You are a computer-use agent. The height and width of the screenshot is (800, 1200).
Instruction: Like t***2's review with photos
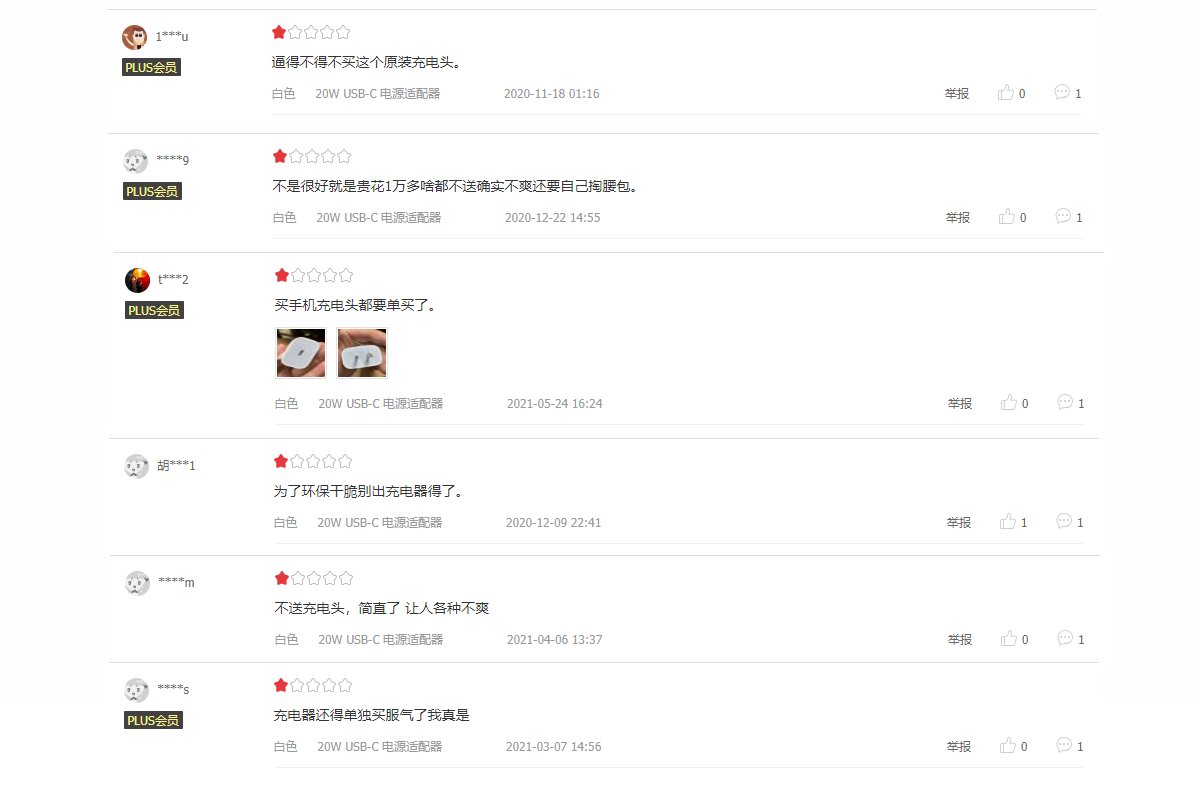coord(1015,403)
